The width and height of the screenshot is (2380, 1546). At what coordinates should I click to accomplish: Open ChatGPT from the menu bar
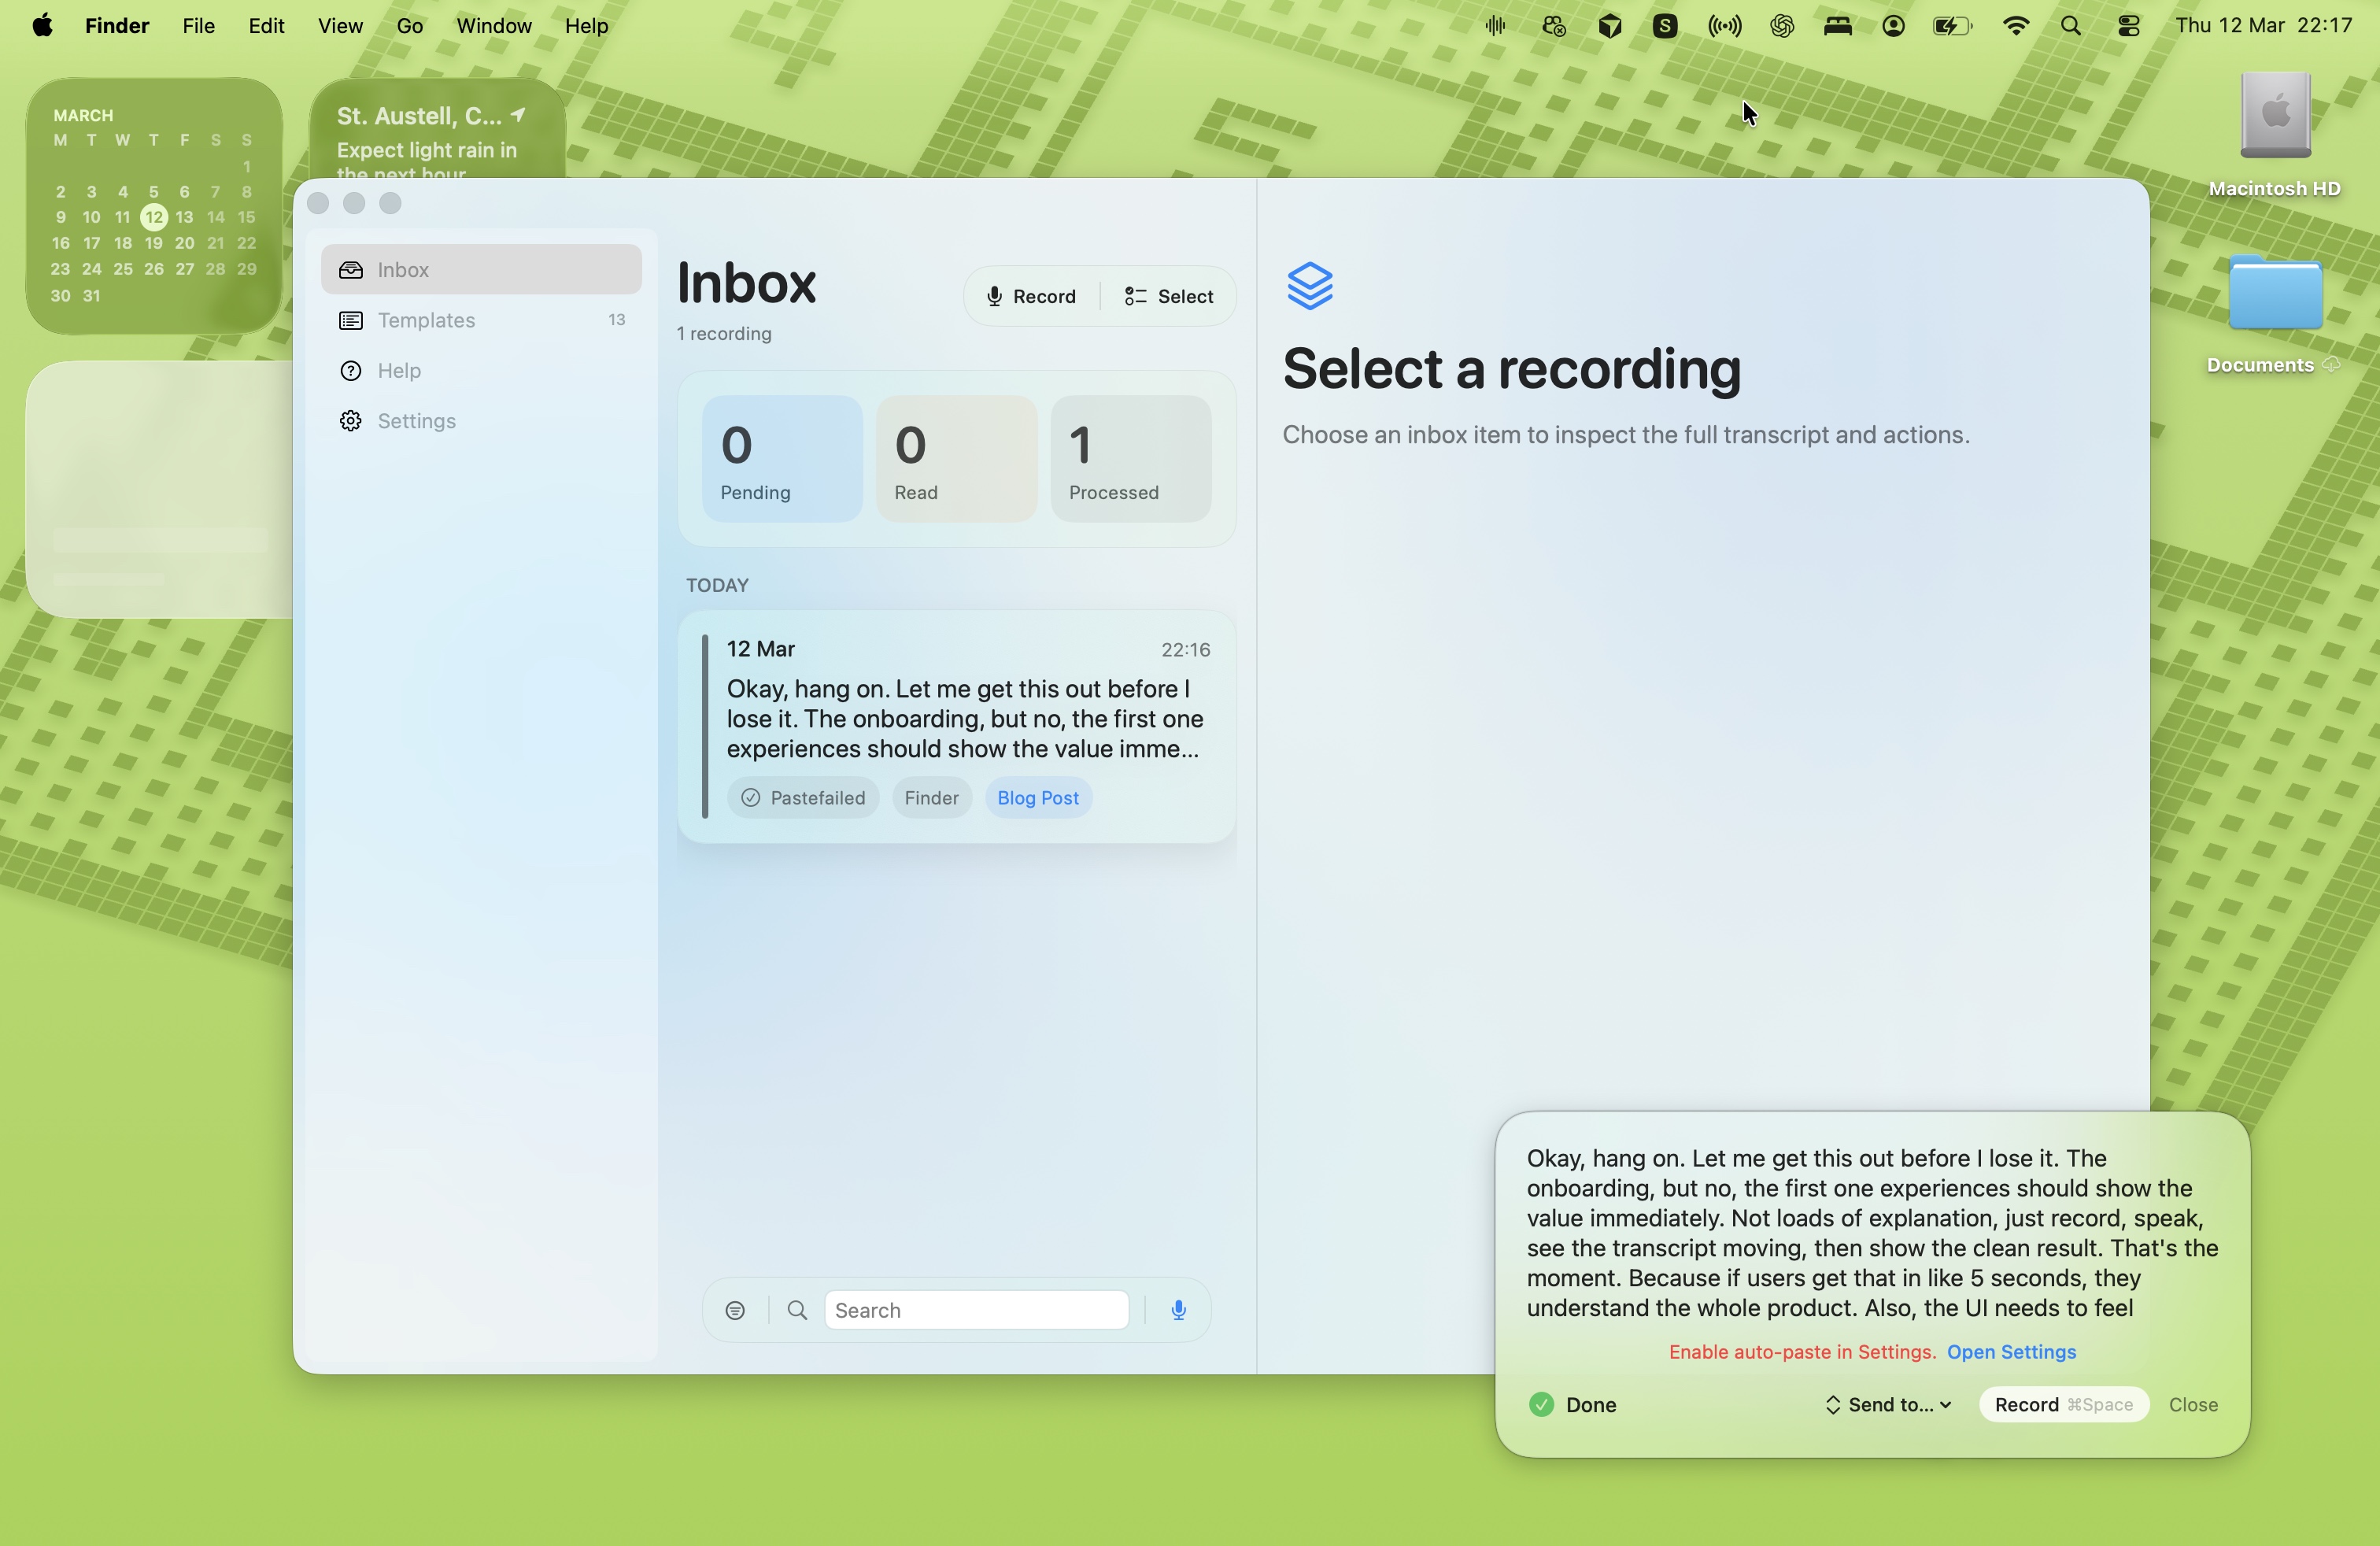(x=1782, y=26)
